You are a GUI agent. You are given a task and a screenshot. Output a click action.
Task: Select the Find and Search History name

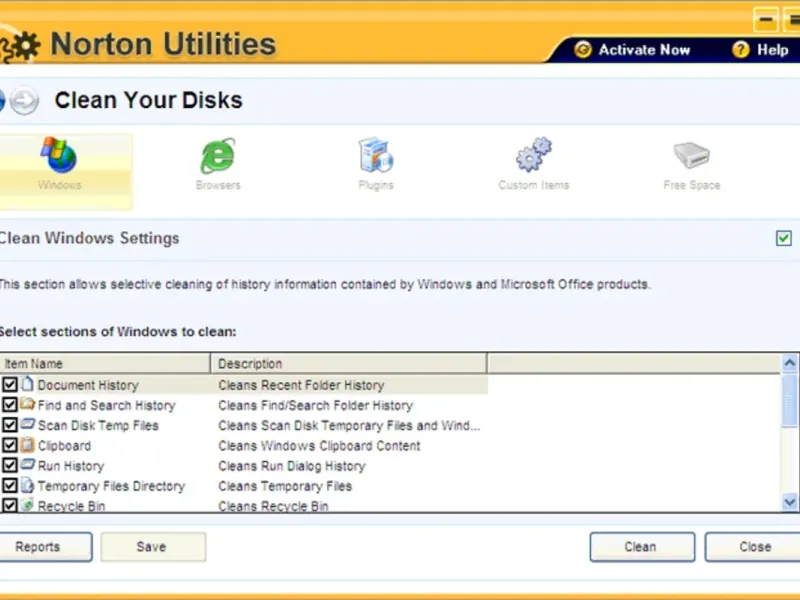[x=106, y=405]
